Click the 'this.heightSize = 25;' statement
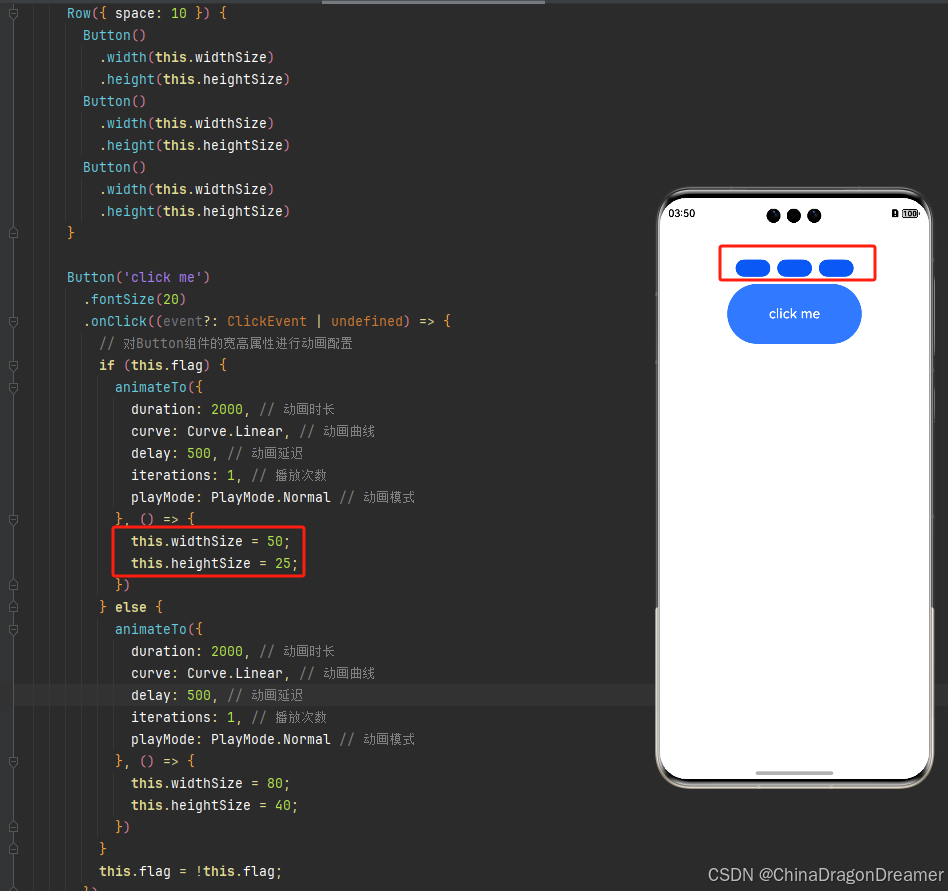Viewport: 948px width, 891px height. 215,563
